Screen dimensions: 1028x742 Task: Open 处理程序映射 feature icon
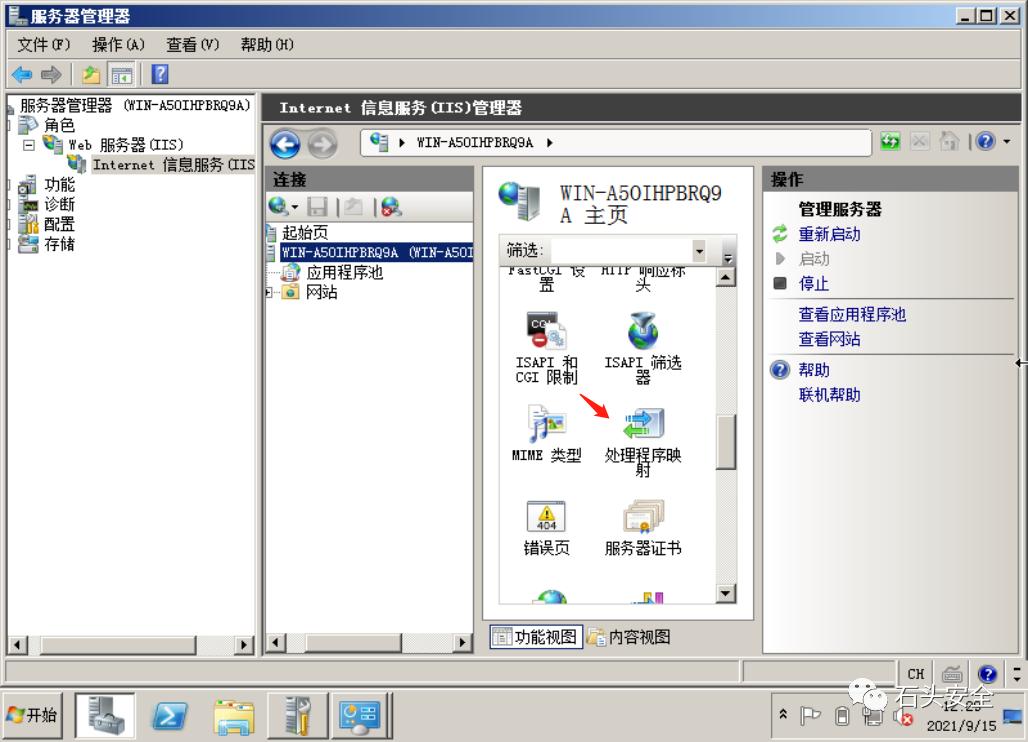[x=642, y=442]
